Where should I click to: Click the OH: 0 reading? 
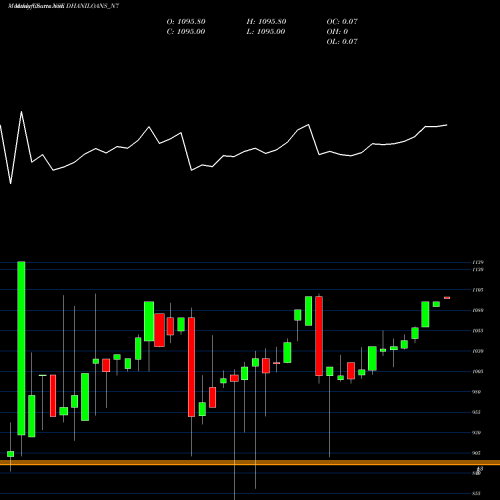pyautogui.click(x=337, y=32)
